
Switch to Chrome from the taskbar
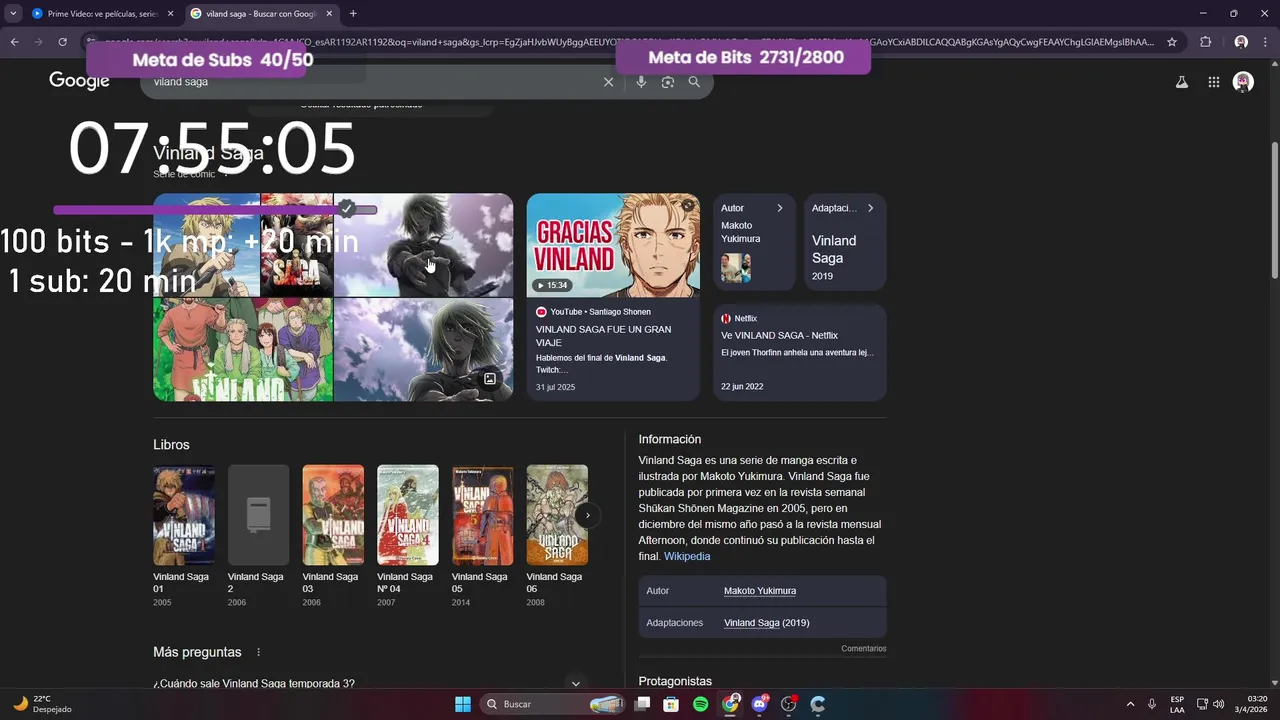point(730,704)
